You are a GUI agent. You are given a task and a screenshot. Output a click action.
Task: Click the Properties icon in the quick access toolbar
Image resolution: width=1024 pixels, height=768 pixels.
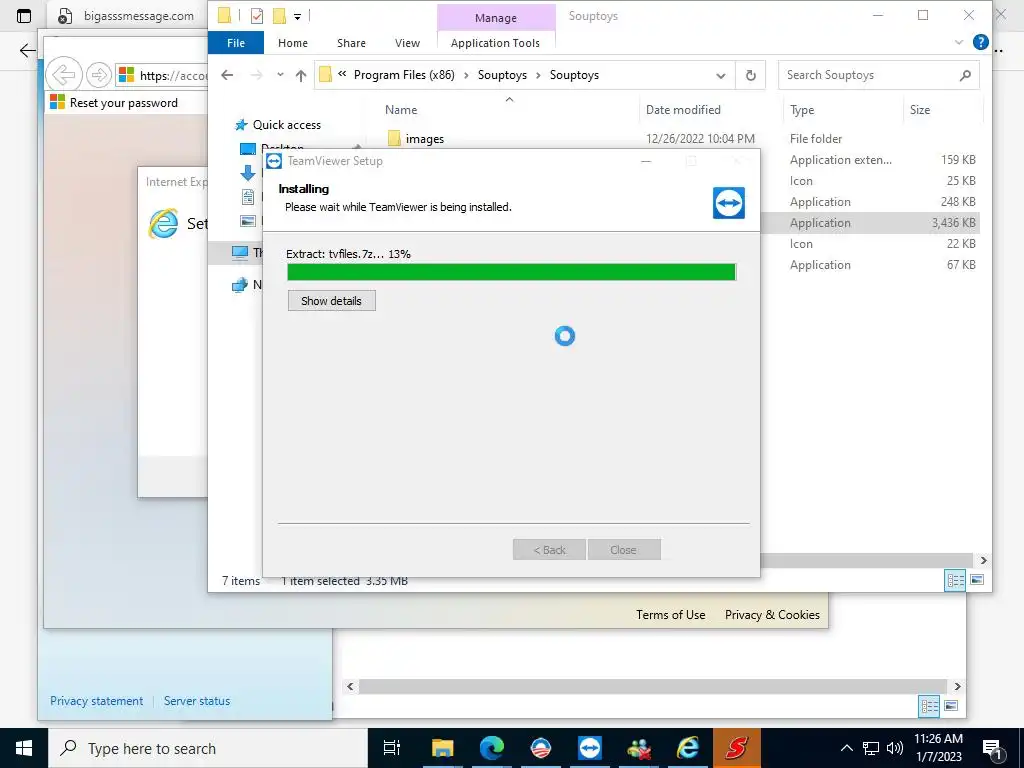click(x=257, y=16)
